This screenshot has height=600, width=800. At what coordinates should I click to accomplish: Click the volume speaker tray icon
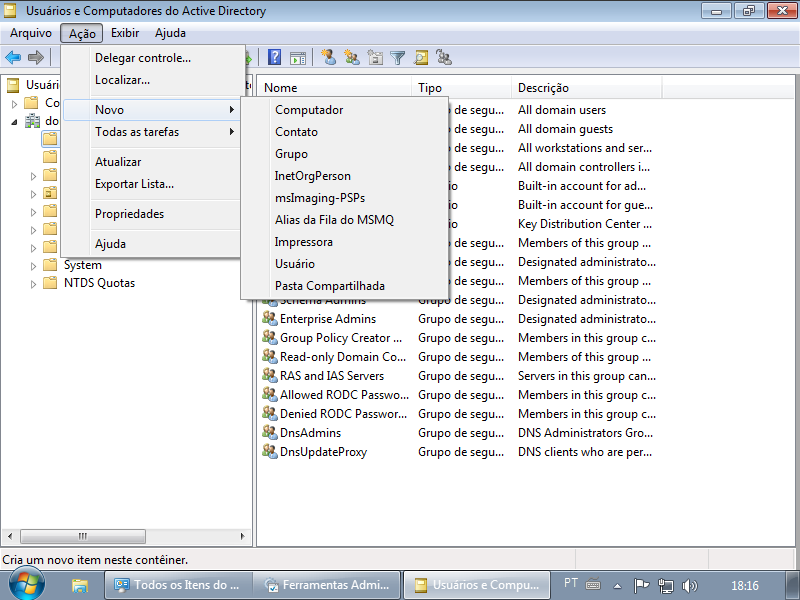[x=689, y=586]
